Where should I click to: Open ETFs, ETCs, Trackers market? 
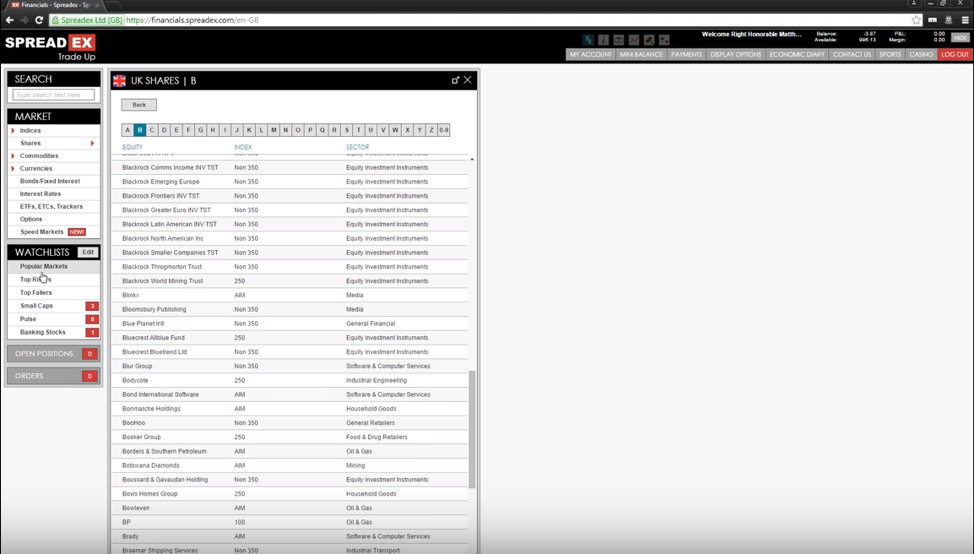point(53,206)
